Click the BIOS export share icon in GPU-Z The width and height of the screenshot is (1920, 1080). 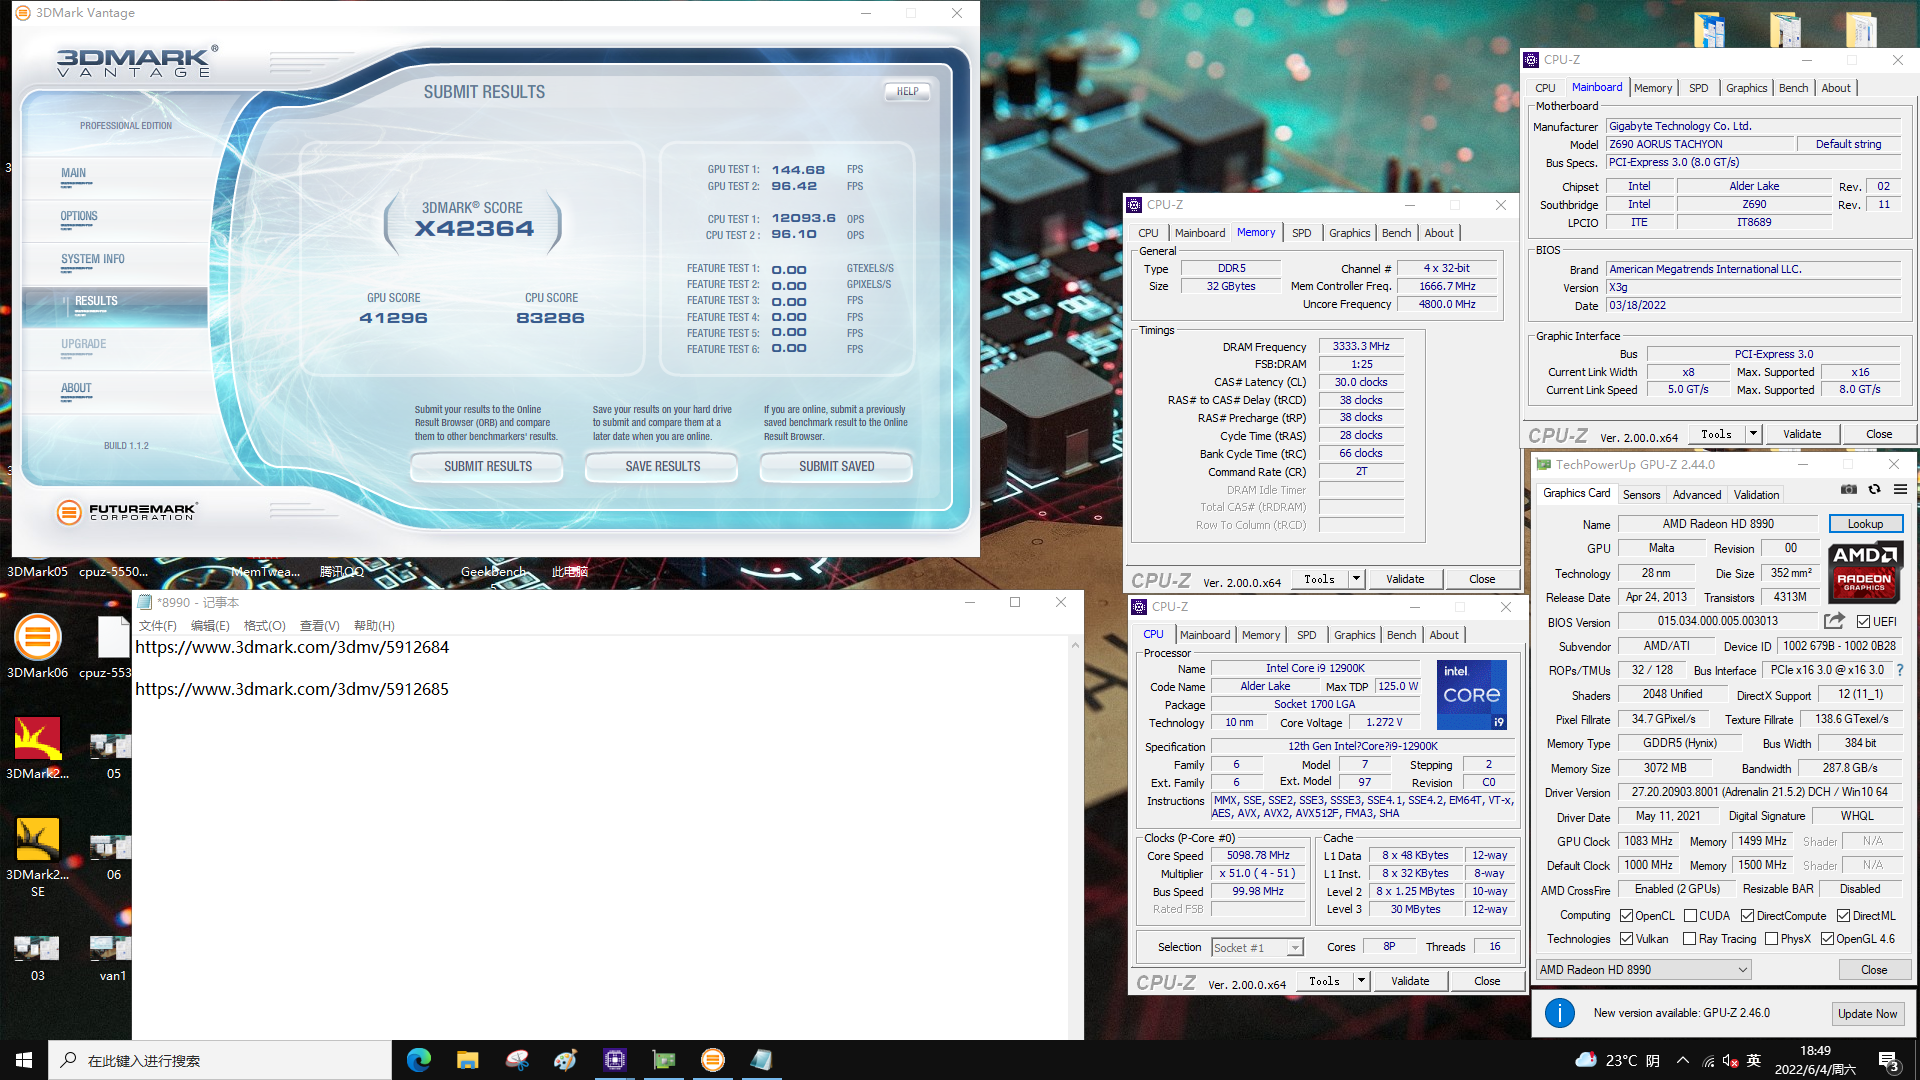(x=1834, y=621)
